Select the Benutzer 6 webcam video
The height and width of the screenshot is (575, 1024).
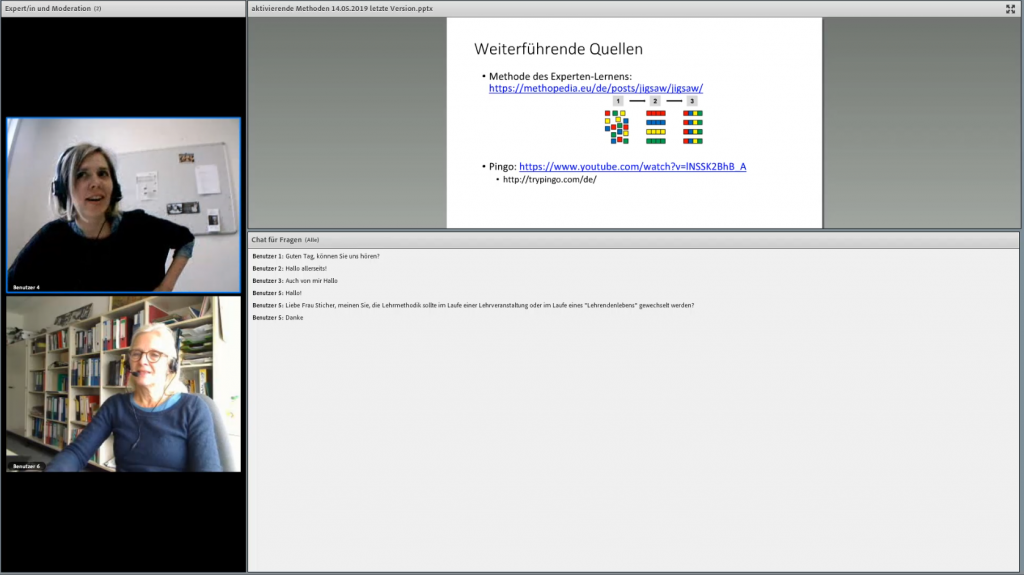point(123,383)
